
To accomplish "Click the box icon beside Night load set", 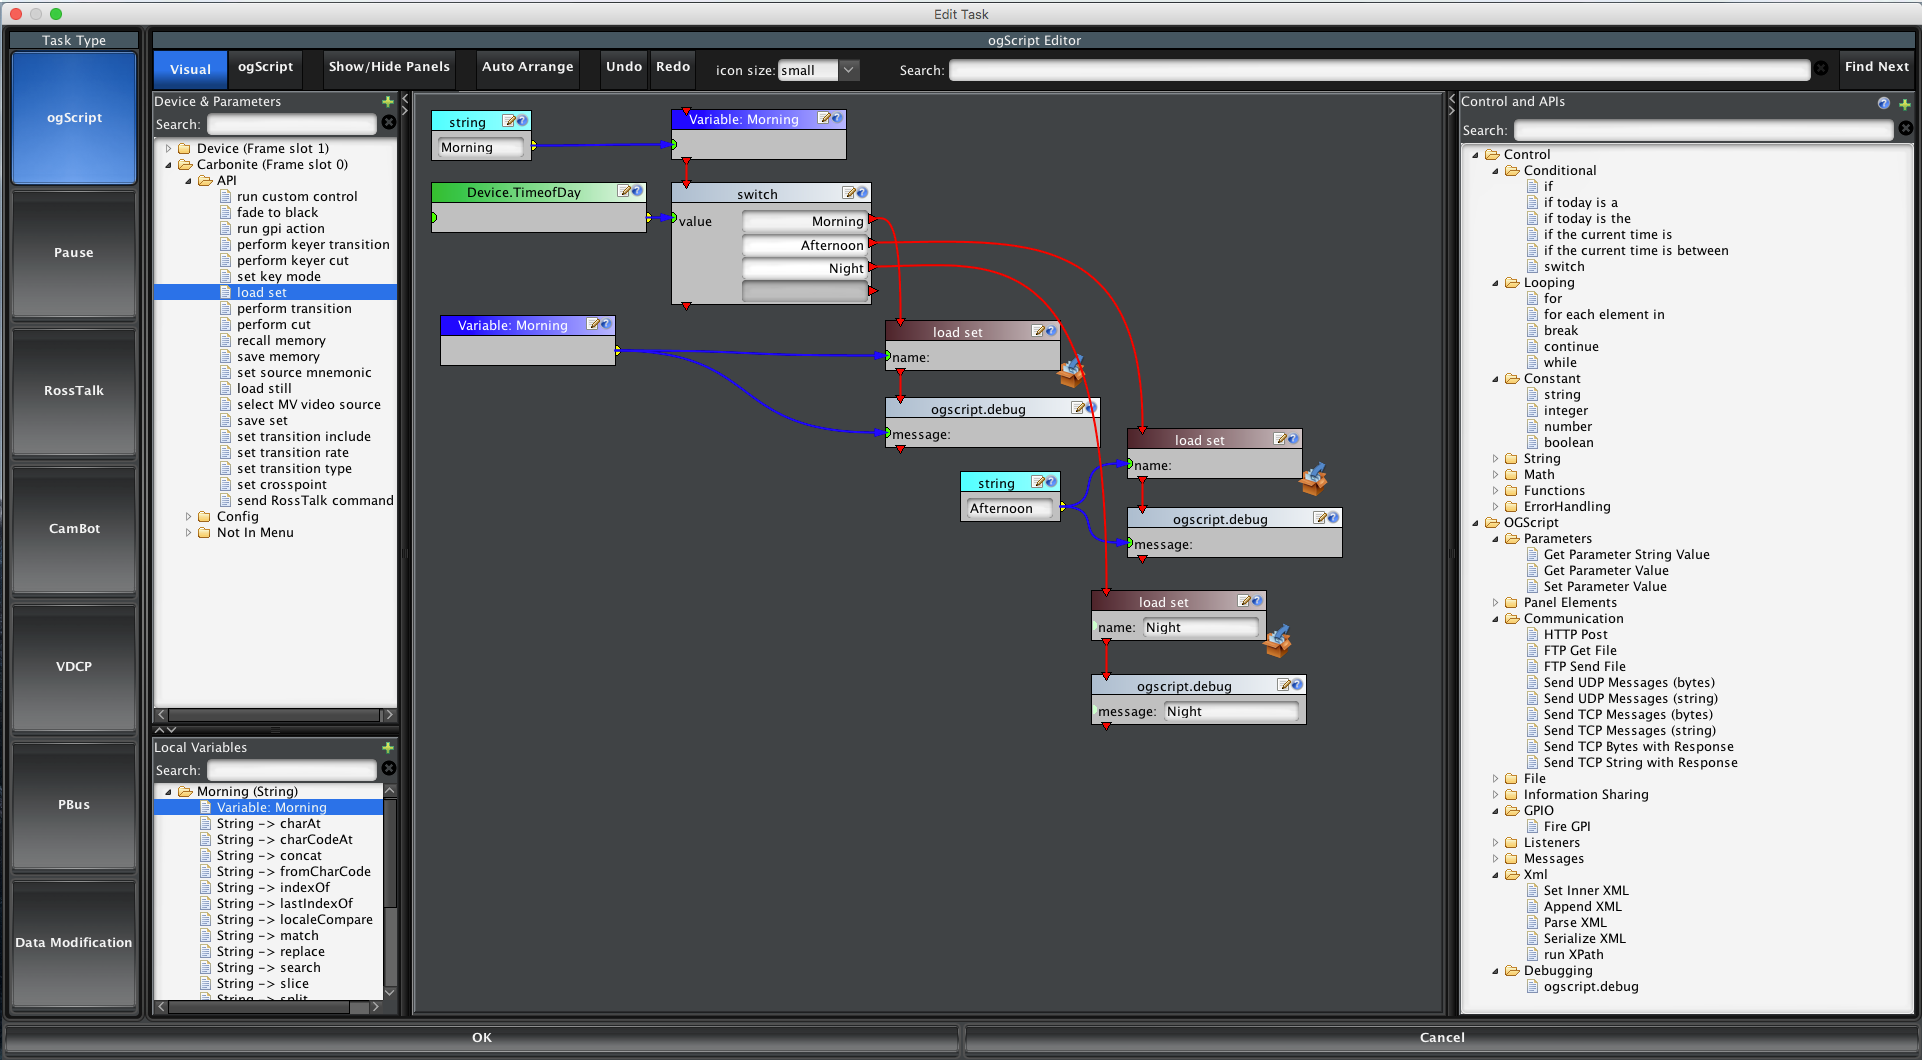I will 1278,641.
